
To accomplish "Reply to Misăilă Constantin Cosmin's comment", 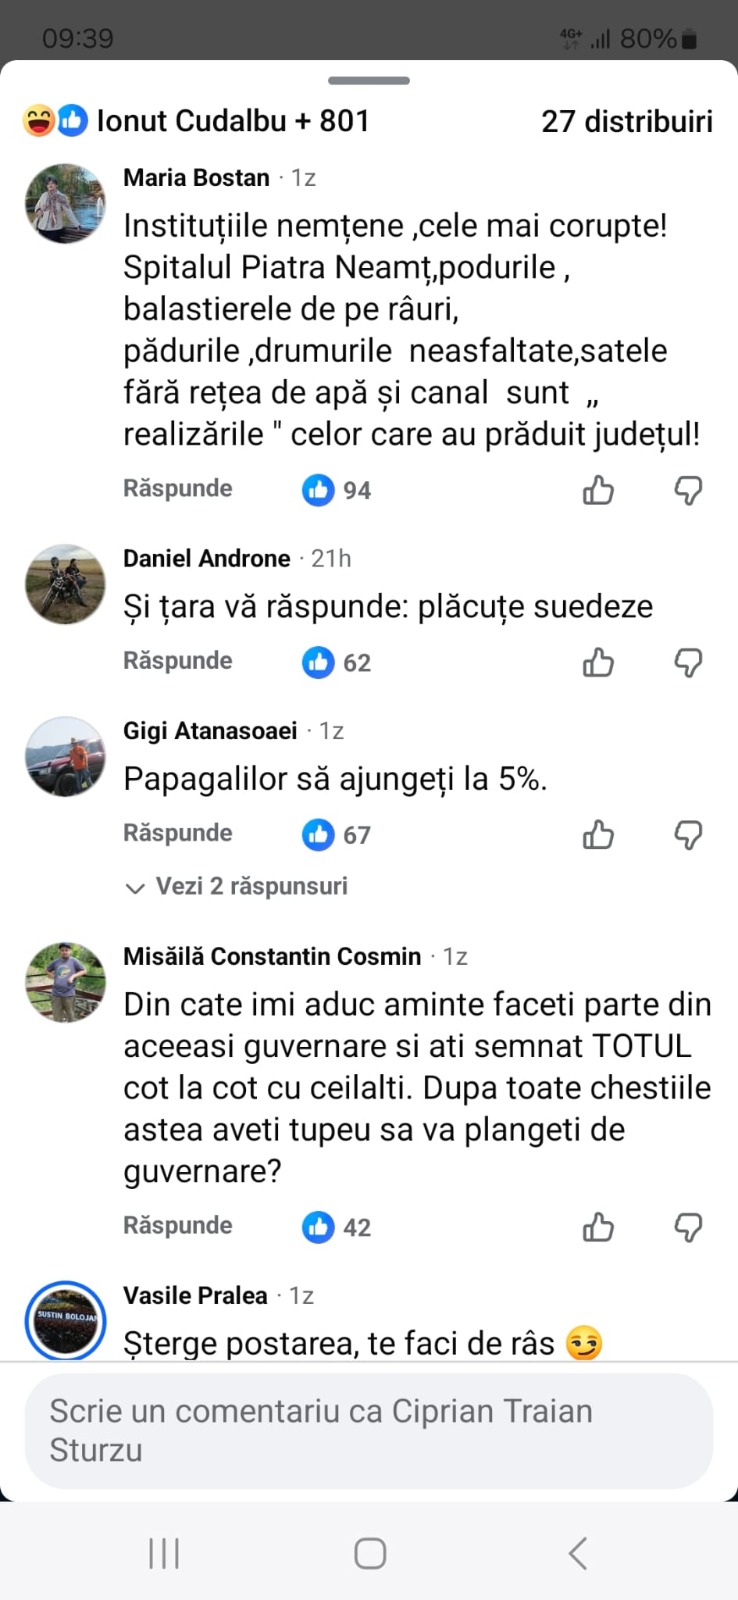I will [x=178, y=1226].
